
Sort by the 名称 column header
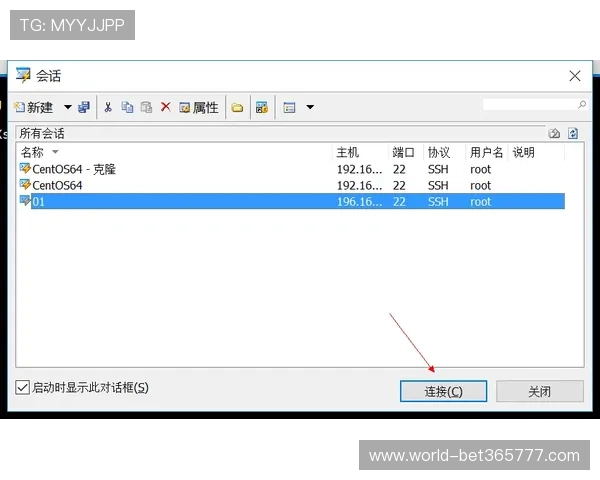click(32, 152)
